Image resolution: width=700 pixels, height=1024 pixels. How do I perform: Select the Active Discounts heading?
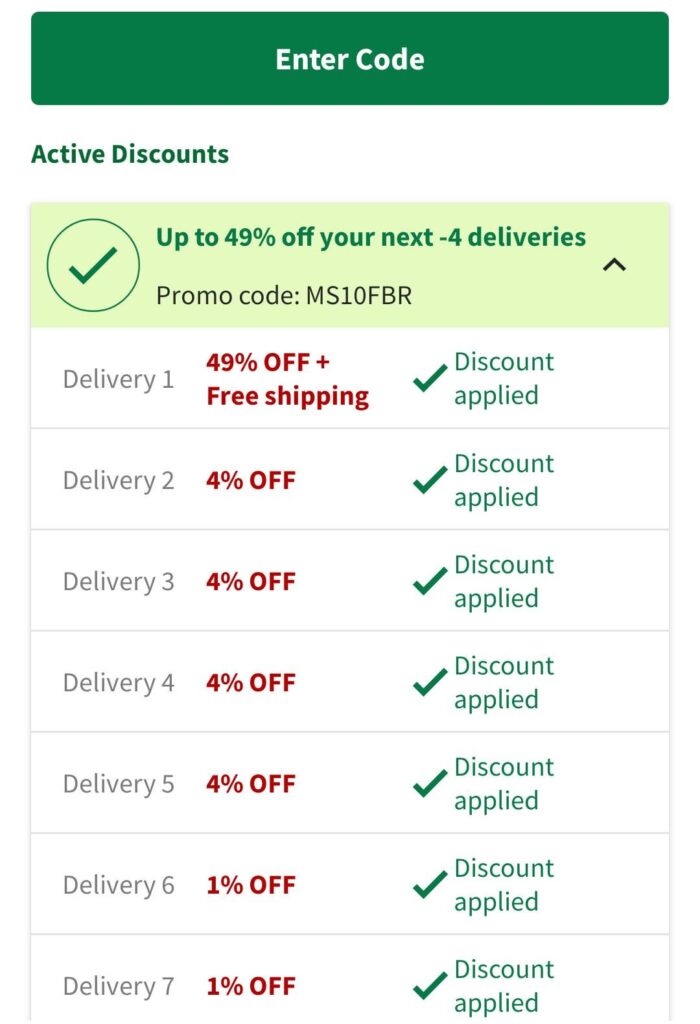pyautogui.click(x=129, y=153)
